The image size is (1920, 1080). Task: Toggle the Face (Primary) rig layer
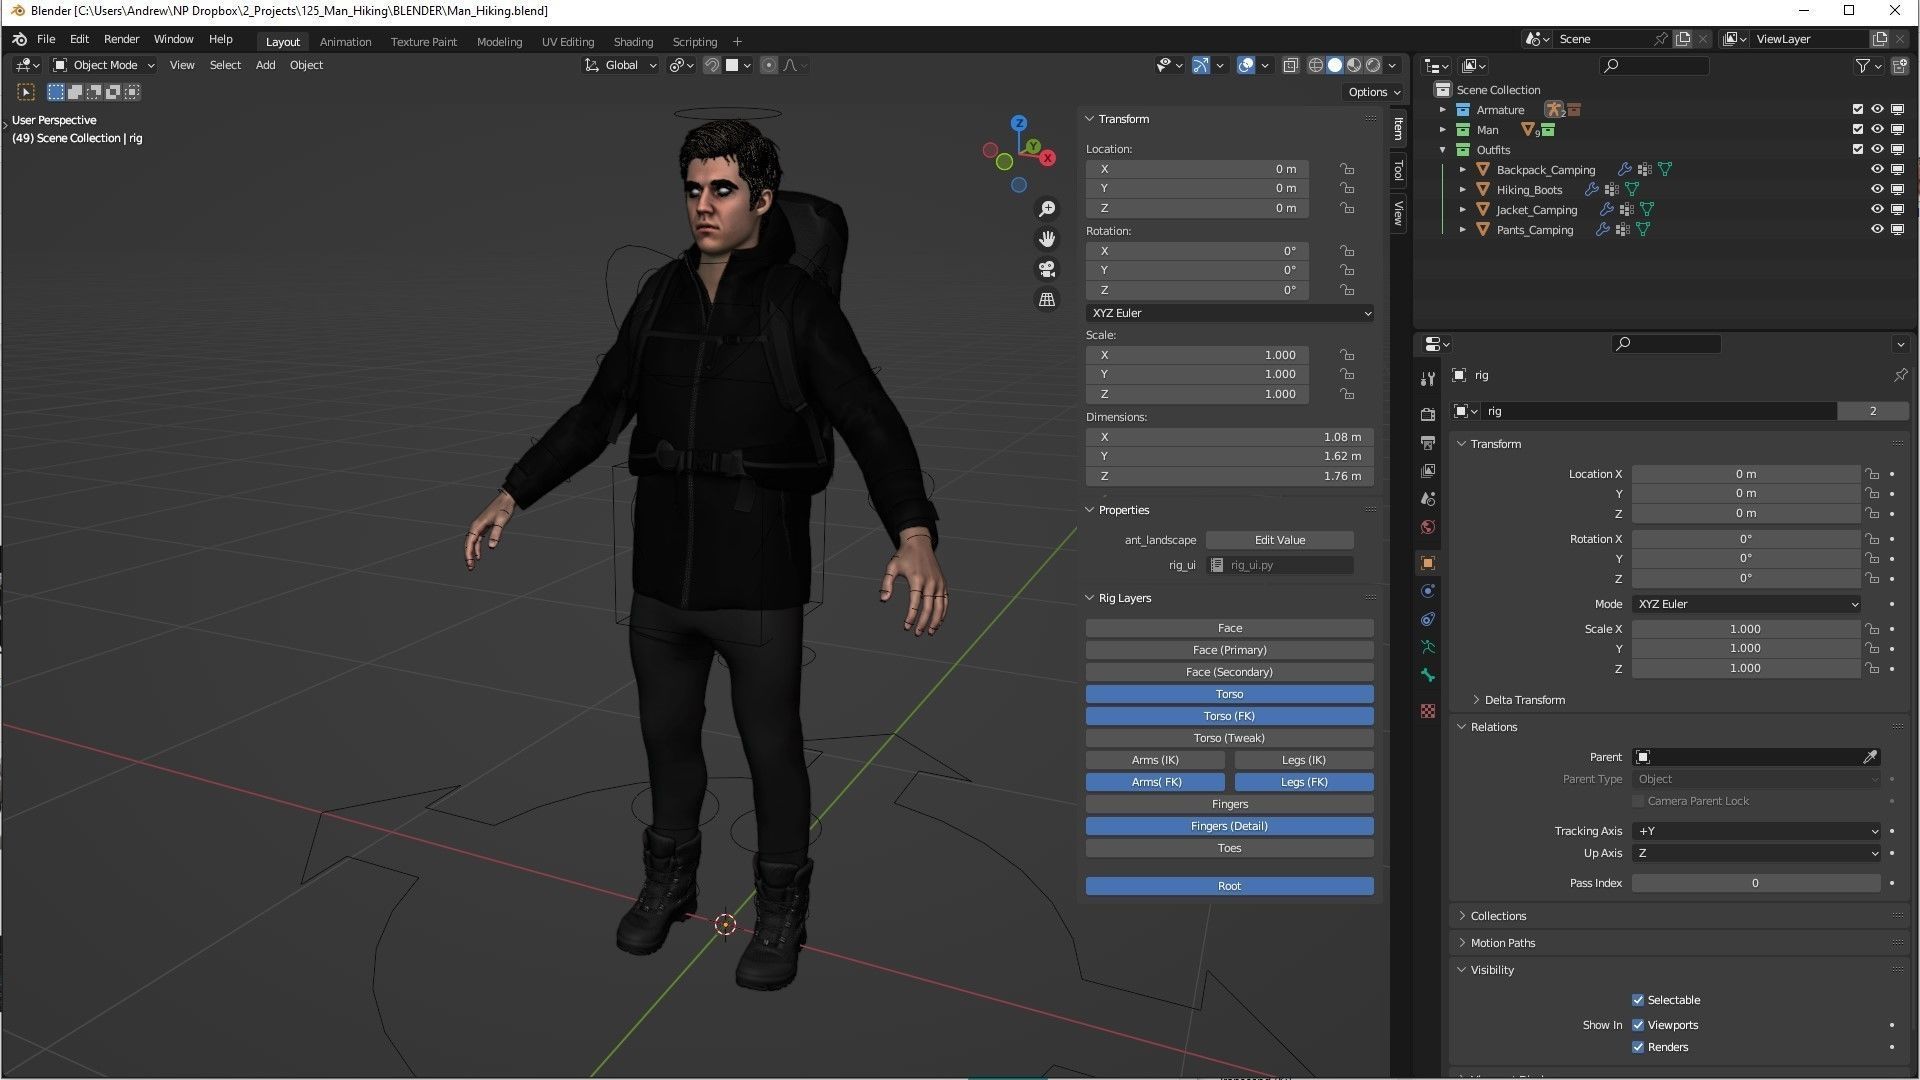click(x=1230, y=650)
